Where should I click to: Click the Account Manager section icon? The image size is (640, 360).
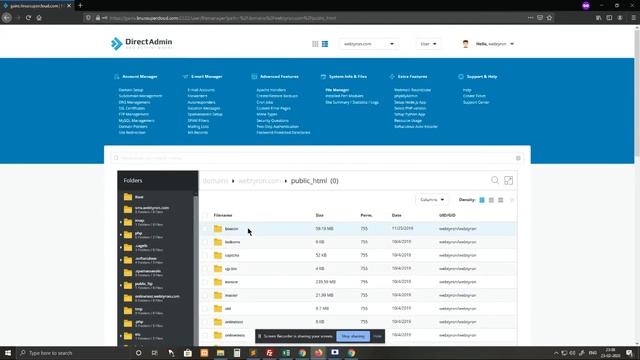pos(117,76)
